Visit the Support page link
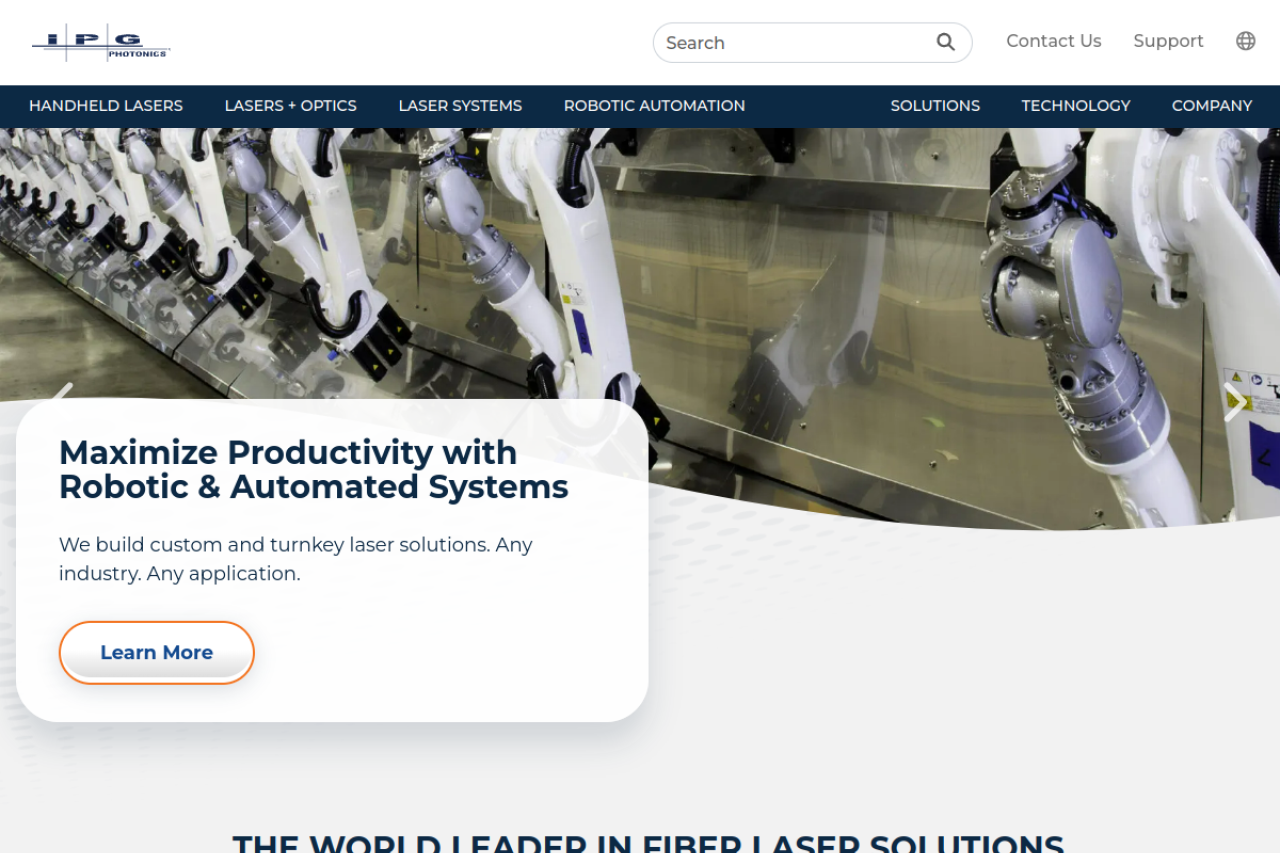 pyautogui.click(x=1168, y=41)
